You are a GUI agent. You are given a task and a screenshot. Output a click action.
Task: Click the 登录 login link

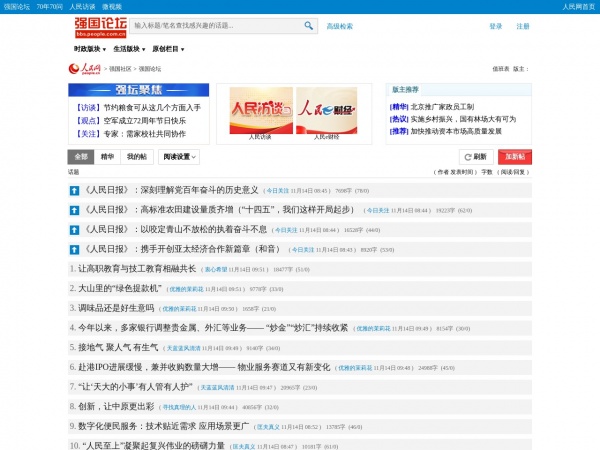coord(496,27)
